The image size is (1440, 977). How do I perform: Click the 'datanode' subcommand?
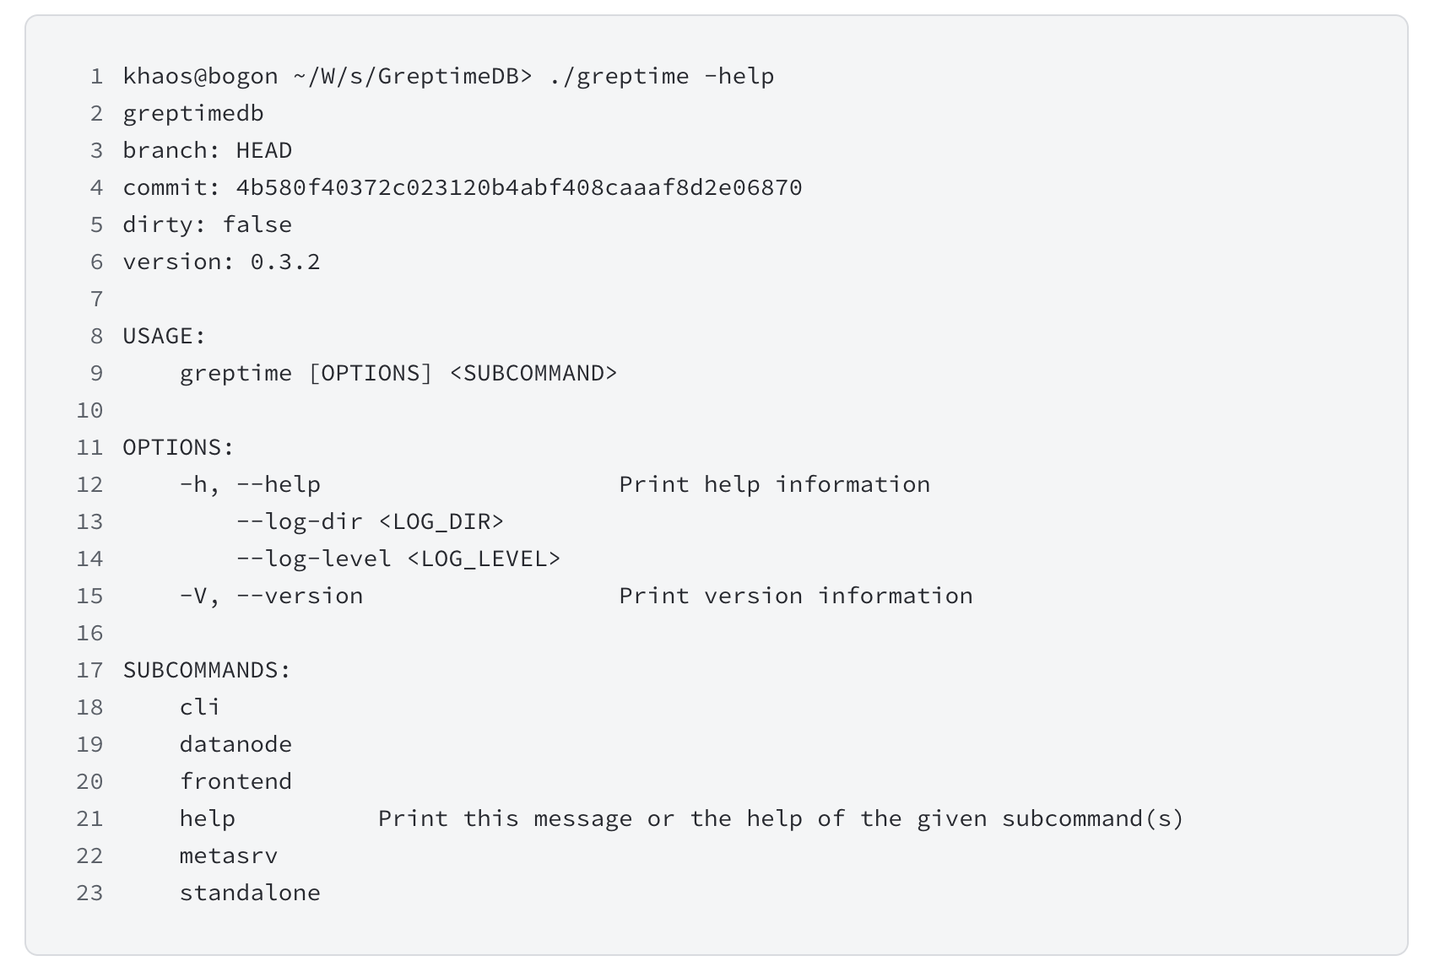click(x=235, y=745)
